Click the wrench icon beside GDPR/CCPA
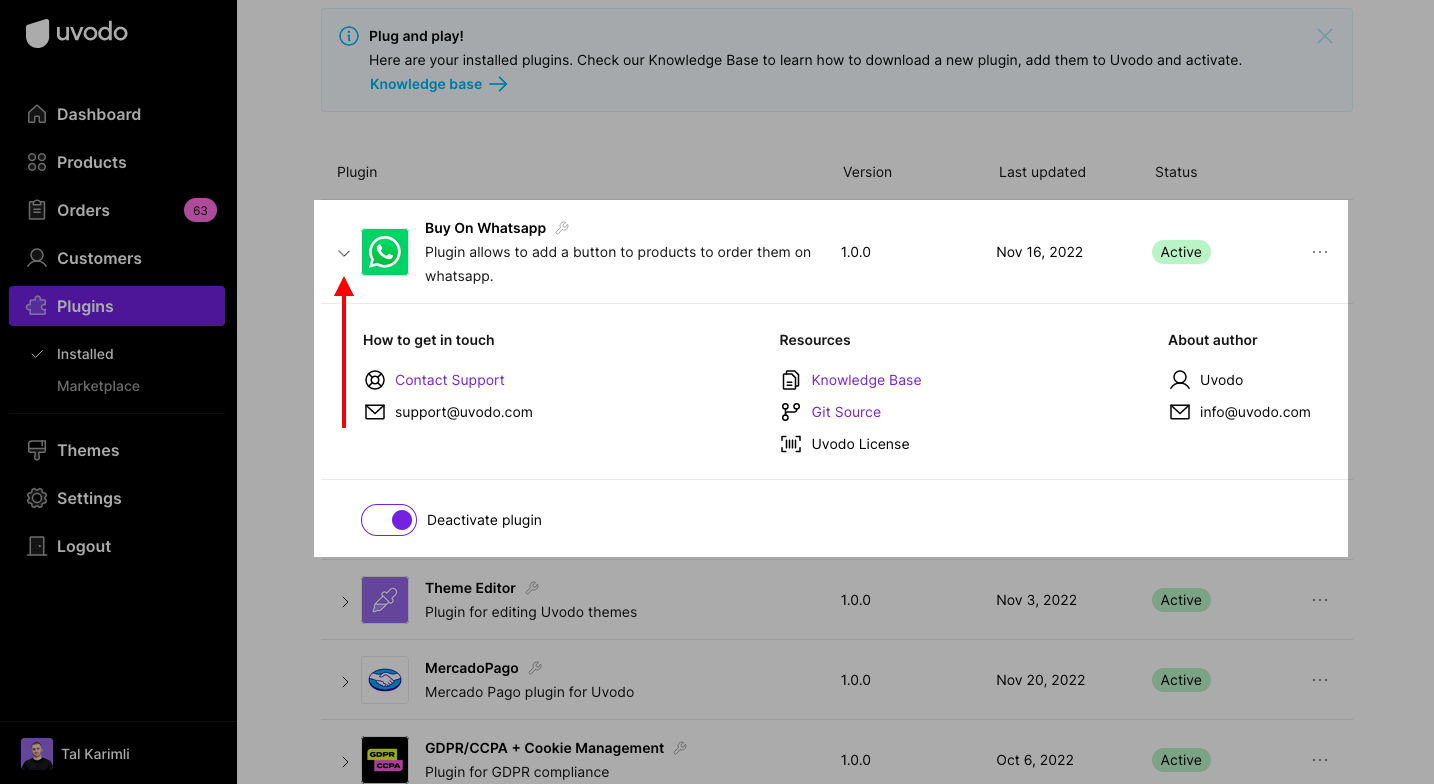This screenshot has height=784, width=1434. click(681, 748)
